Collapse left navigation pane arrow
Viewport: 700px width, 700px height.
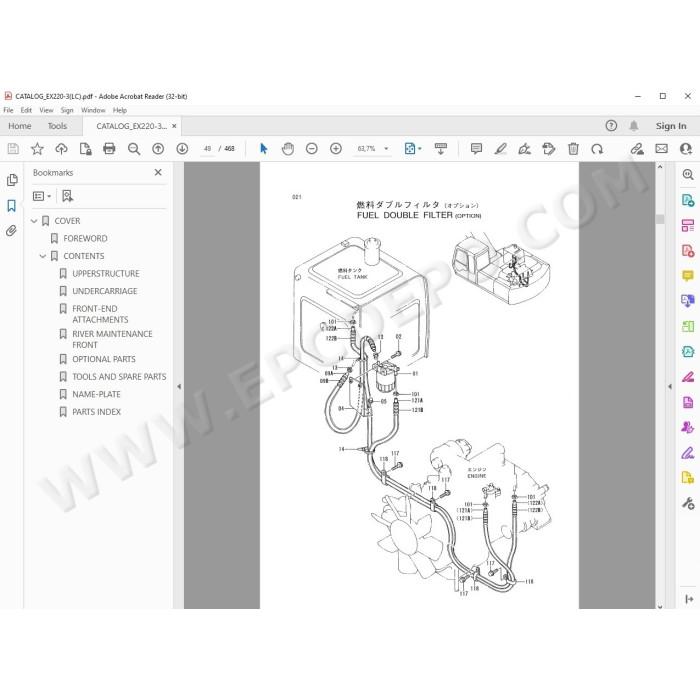coord(179,387)
